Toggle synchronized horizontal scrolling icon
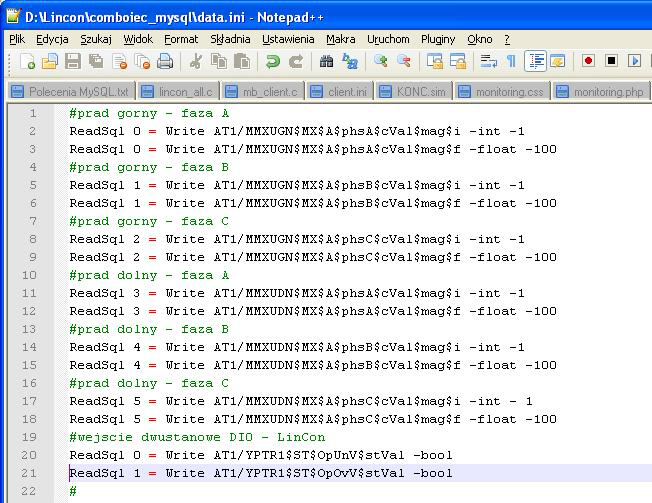The width and height of the screenshot is (652, 503). [457, 62]
